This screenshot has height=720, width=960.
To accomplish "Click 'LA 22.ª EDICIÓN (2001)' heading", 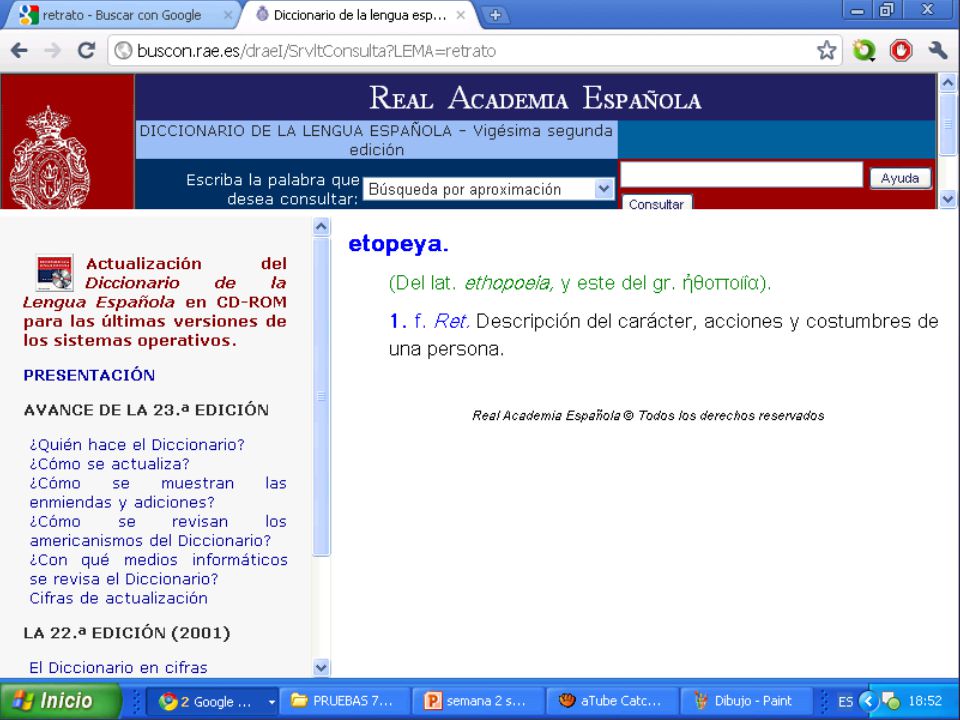I will [x=127, y=633].
